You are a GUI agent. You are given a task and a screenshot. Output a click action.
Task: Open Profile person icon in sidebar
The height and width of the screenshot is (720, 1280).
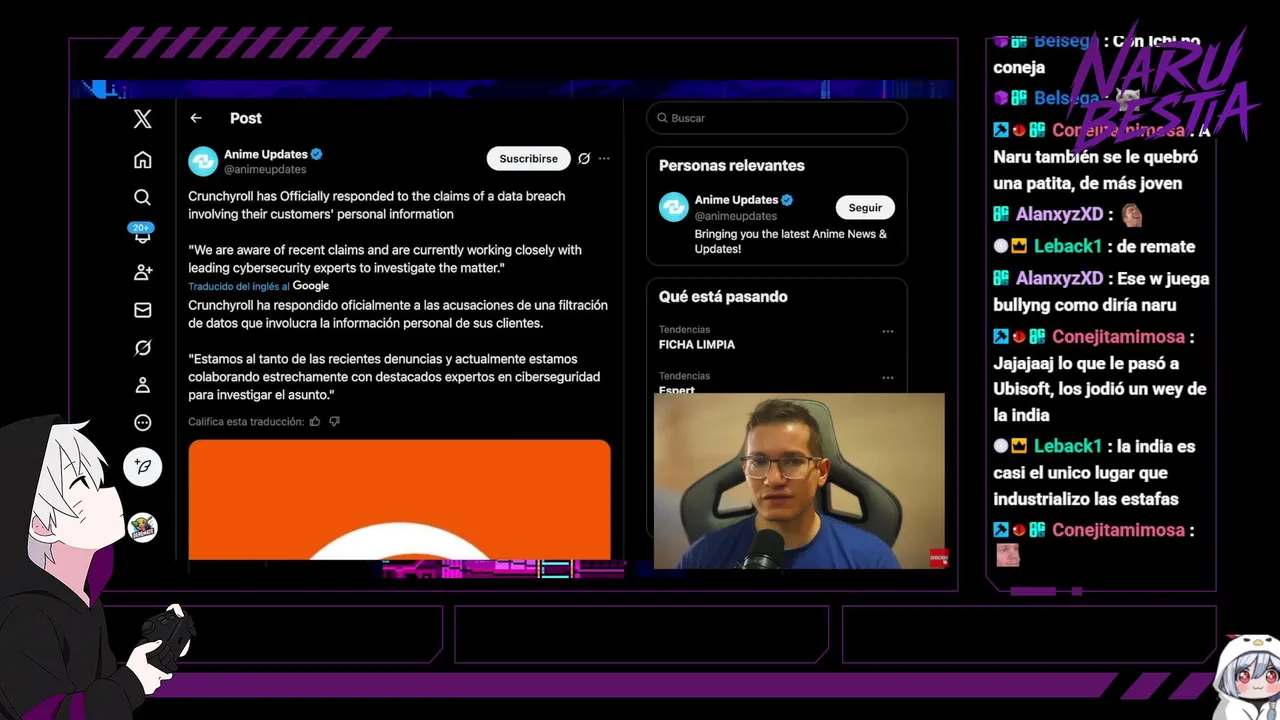(x=142, y=385)
